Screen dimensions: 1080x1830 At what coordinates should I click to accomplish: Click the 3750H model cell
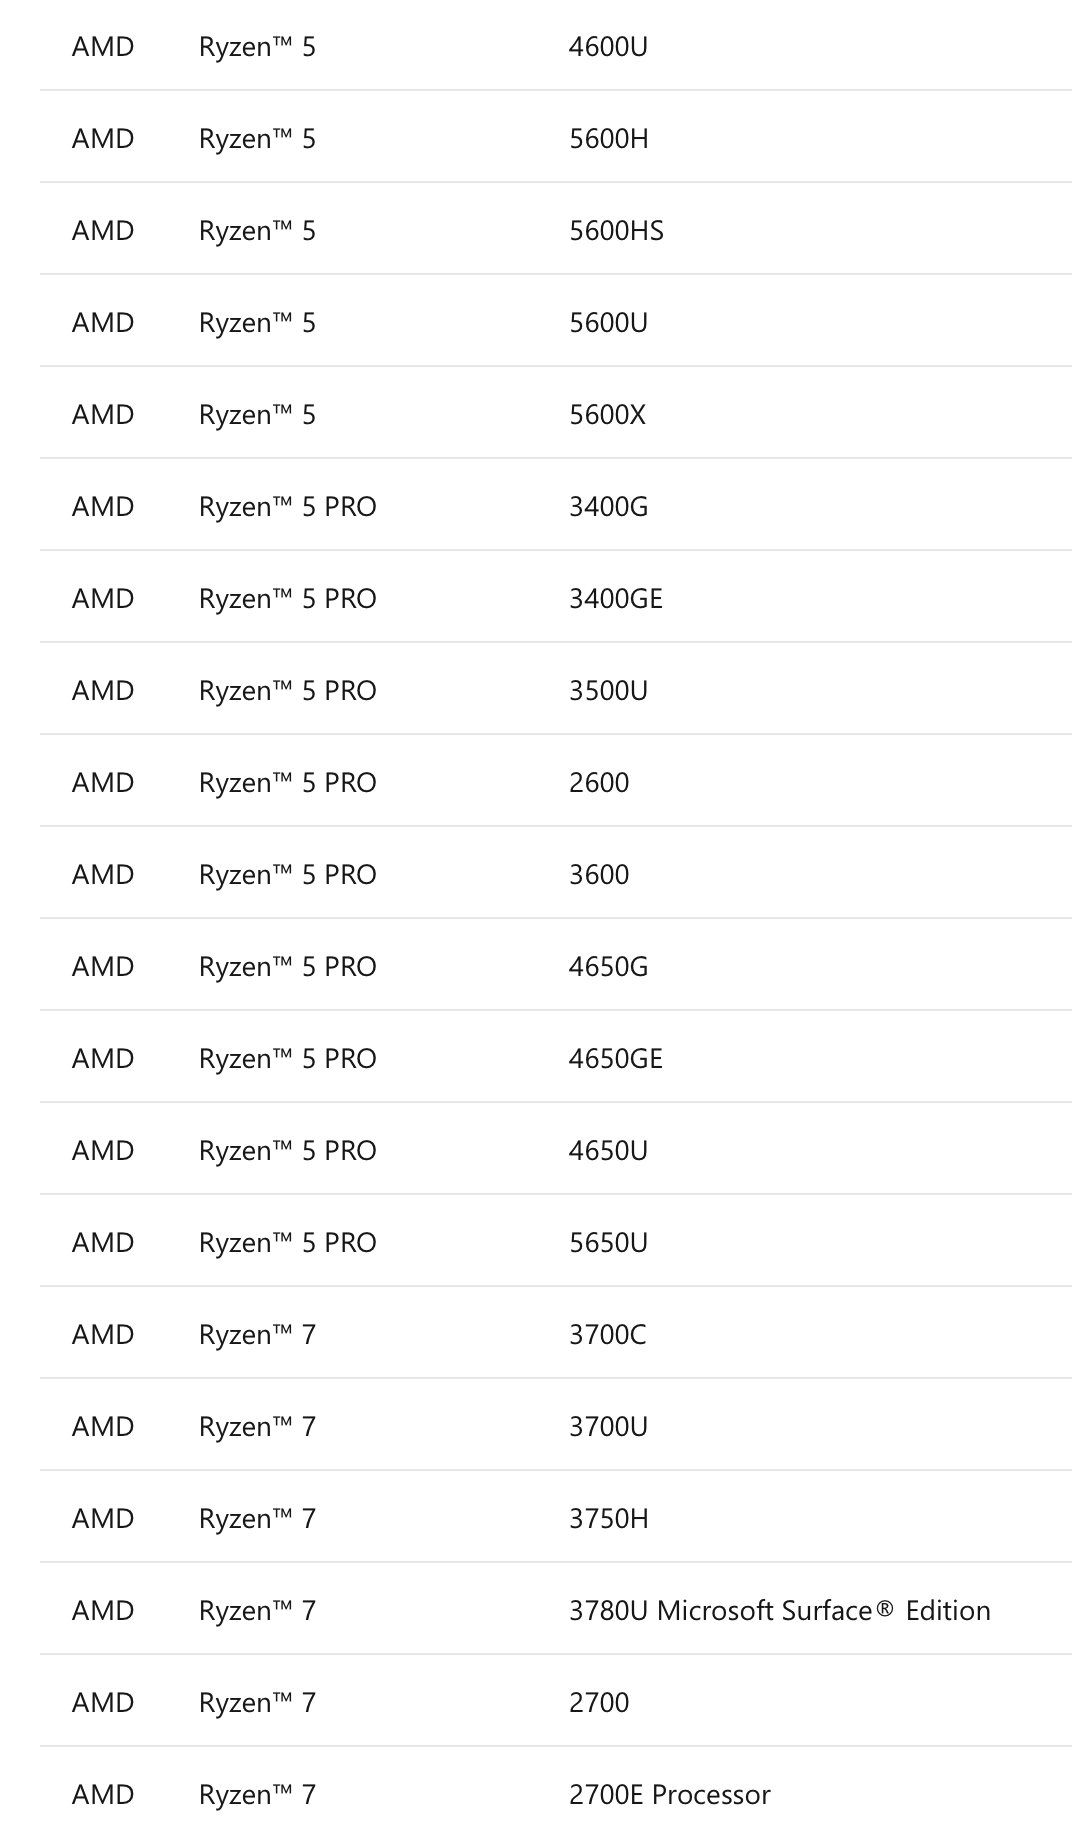point(608,1519)
